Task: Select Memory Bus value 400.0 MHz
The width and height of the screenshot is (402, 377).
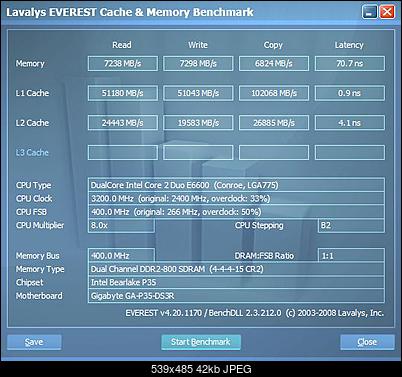Action: pyautogui.click(x=121, y=255)
